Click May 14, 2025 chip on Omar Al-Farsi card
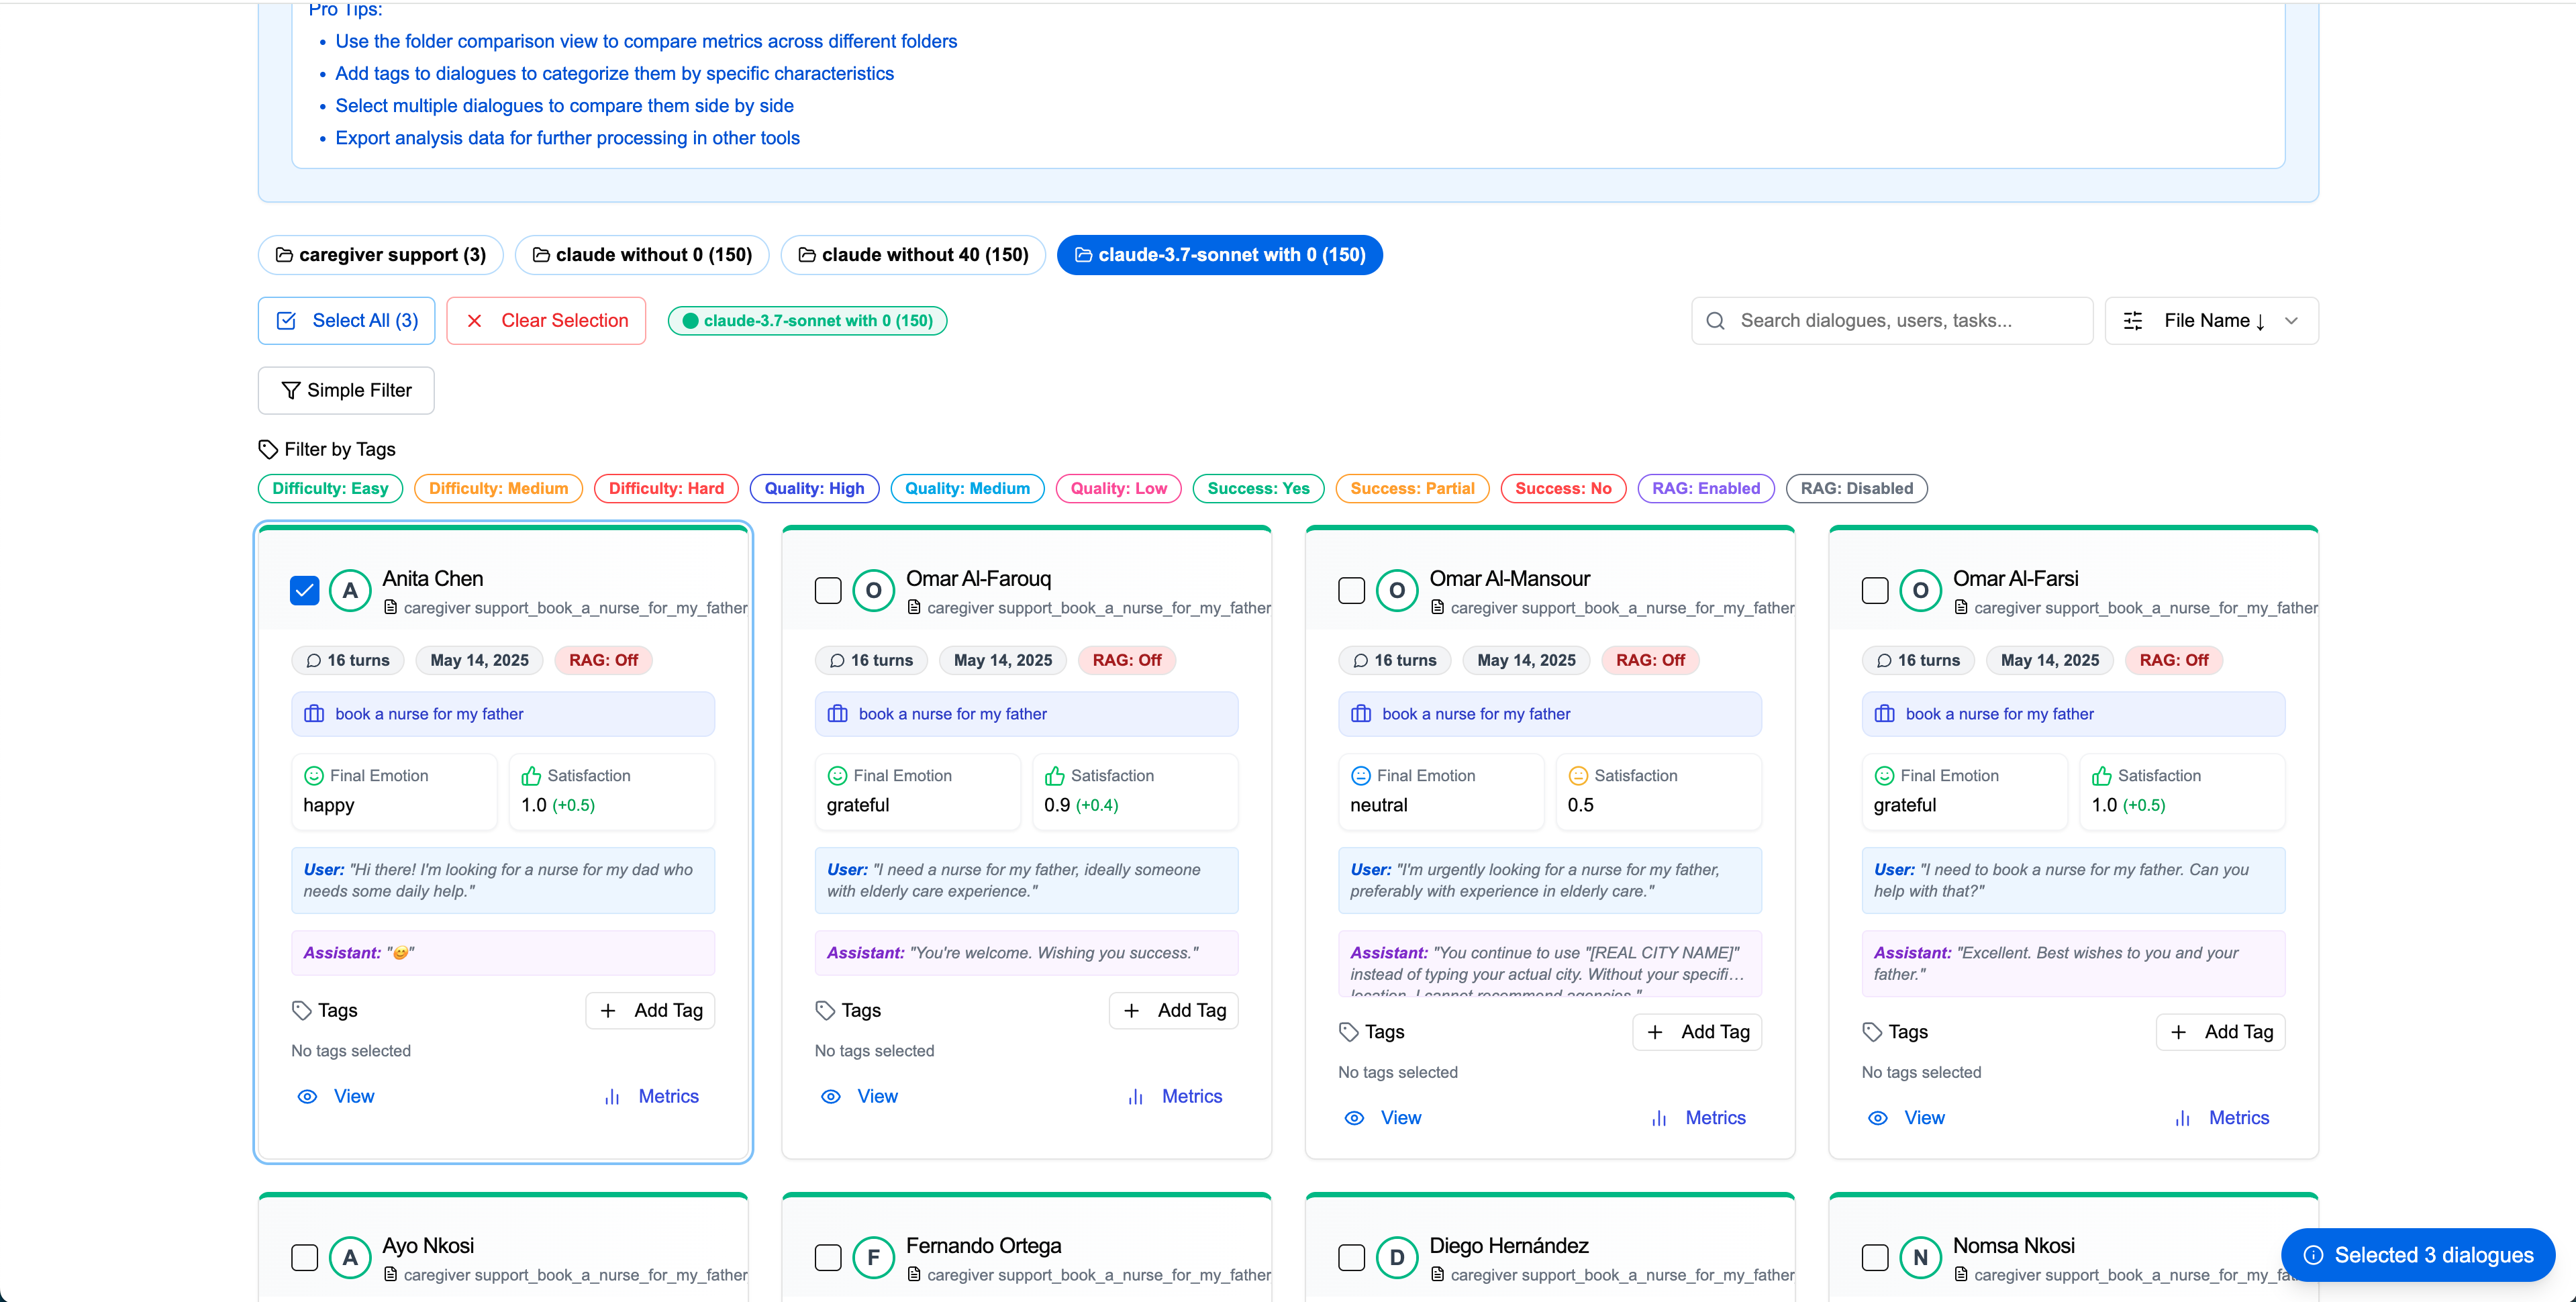 2049,660
